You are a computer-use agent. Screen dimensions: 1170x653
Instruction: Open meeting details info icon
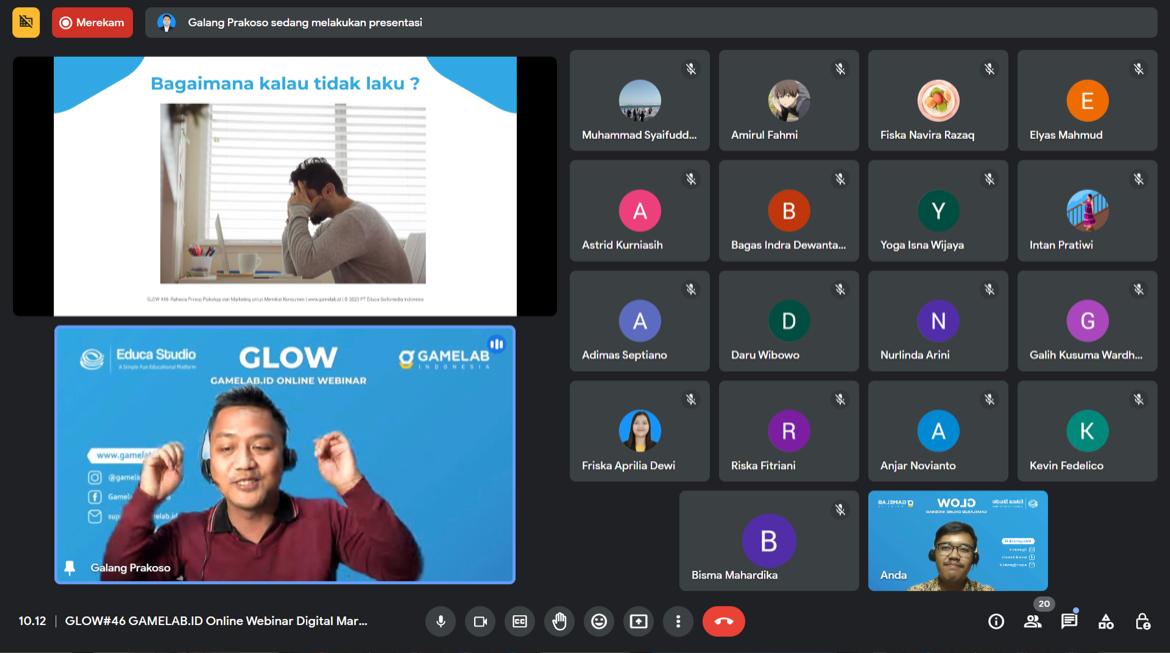996,622
